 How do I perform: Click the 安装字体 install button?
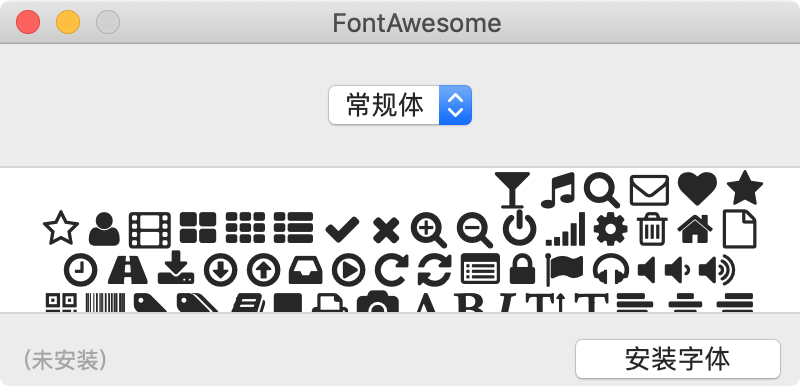pos(678,359)
